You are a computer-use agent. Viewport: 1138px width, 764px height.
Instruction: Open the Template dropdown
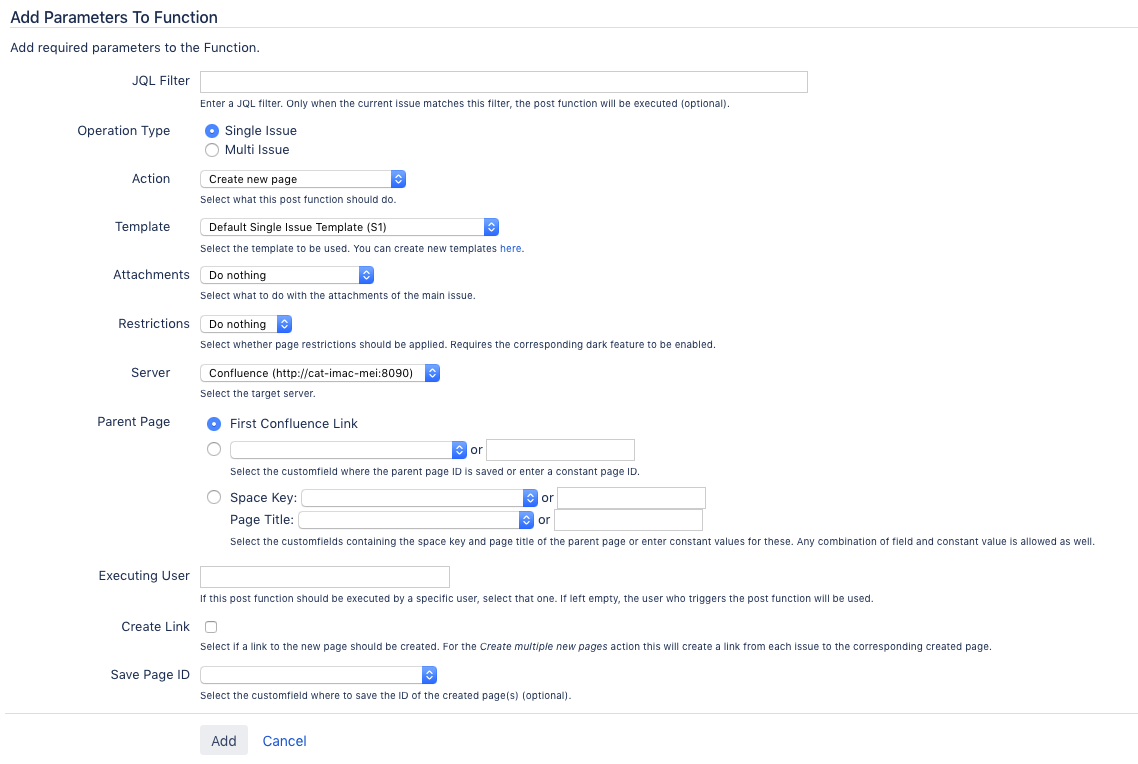(x=349, y=227)
